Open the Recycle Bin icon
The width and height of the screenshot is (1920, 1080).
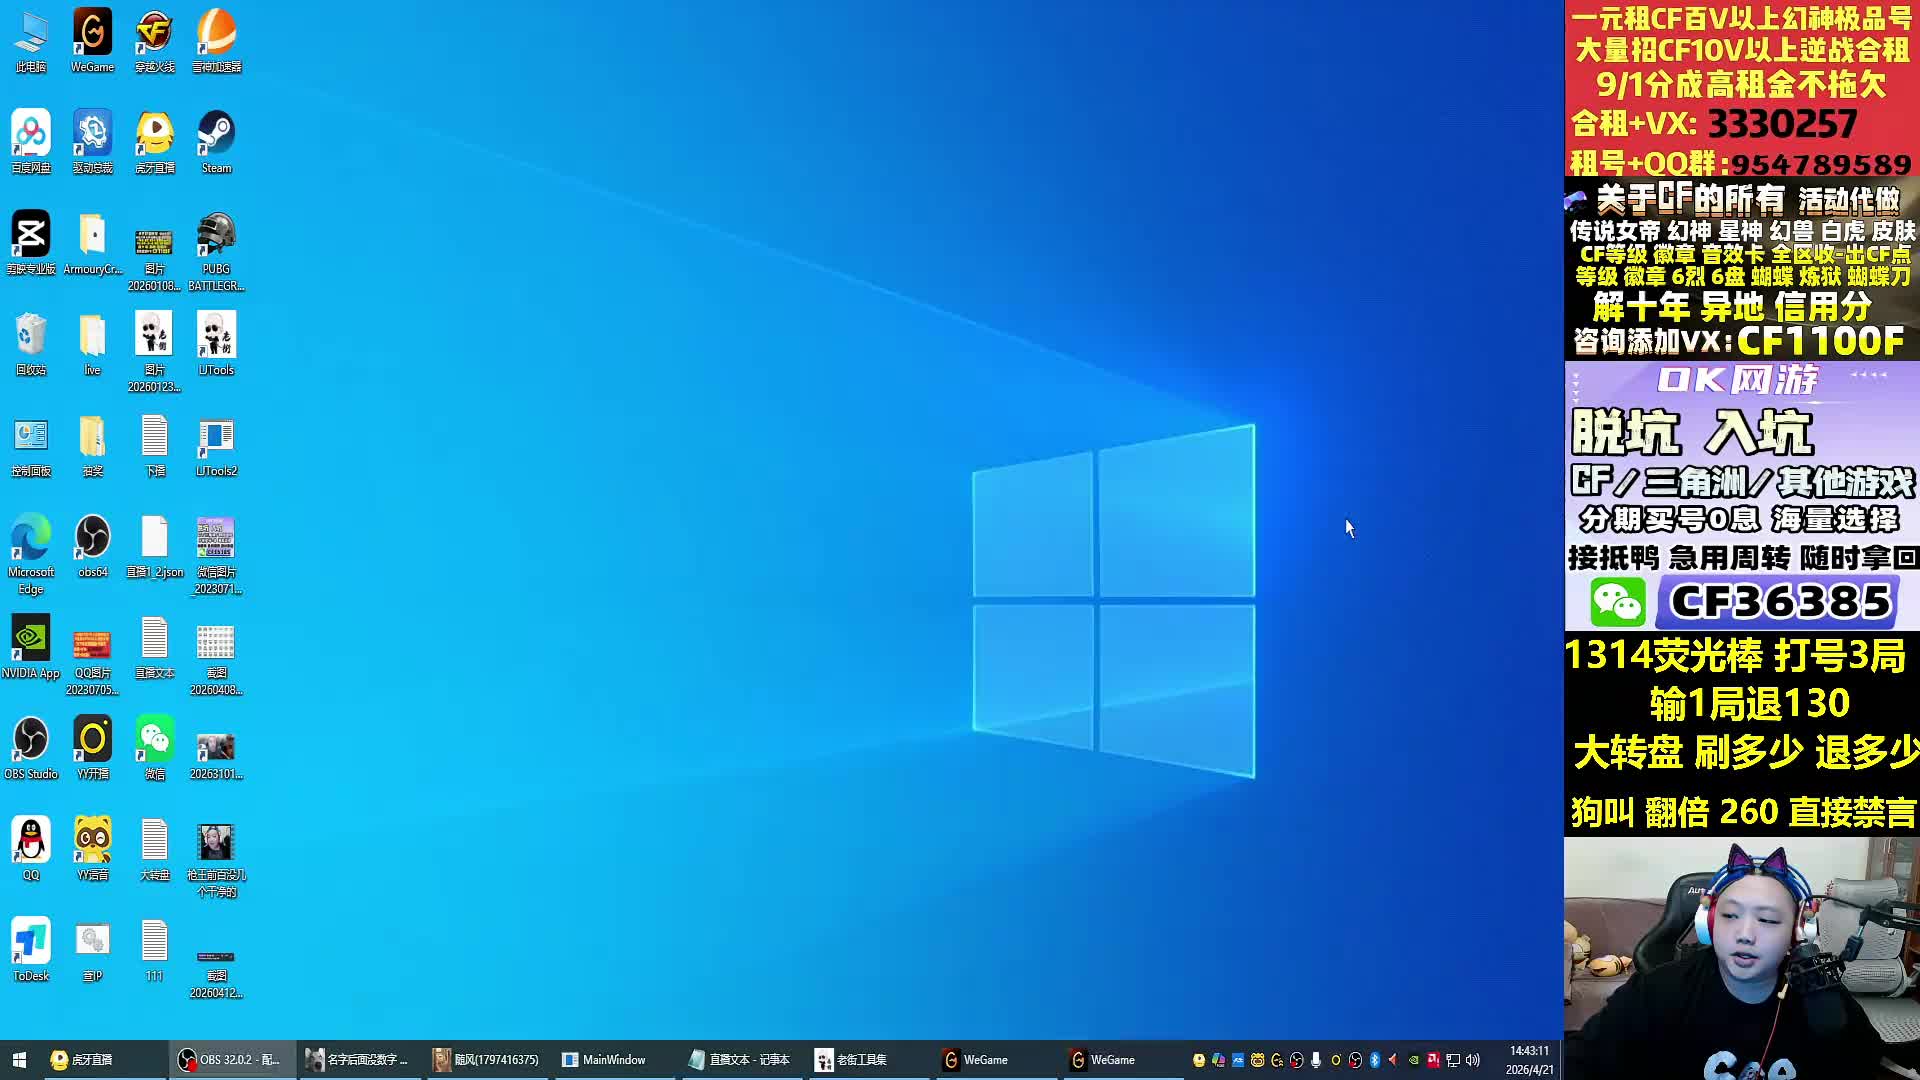point(31,337)
